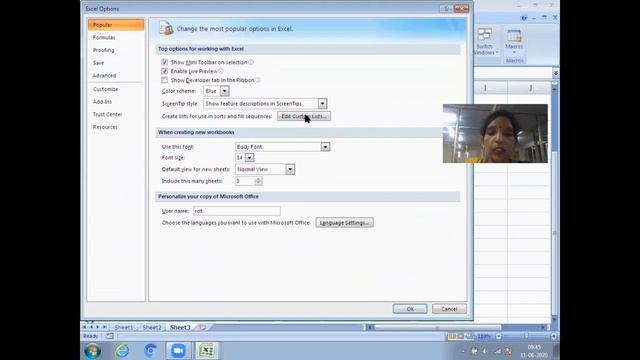Click the Include this many sheets spinner
This screenshot has height=360, width=640.
coord(258,181)
